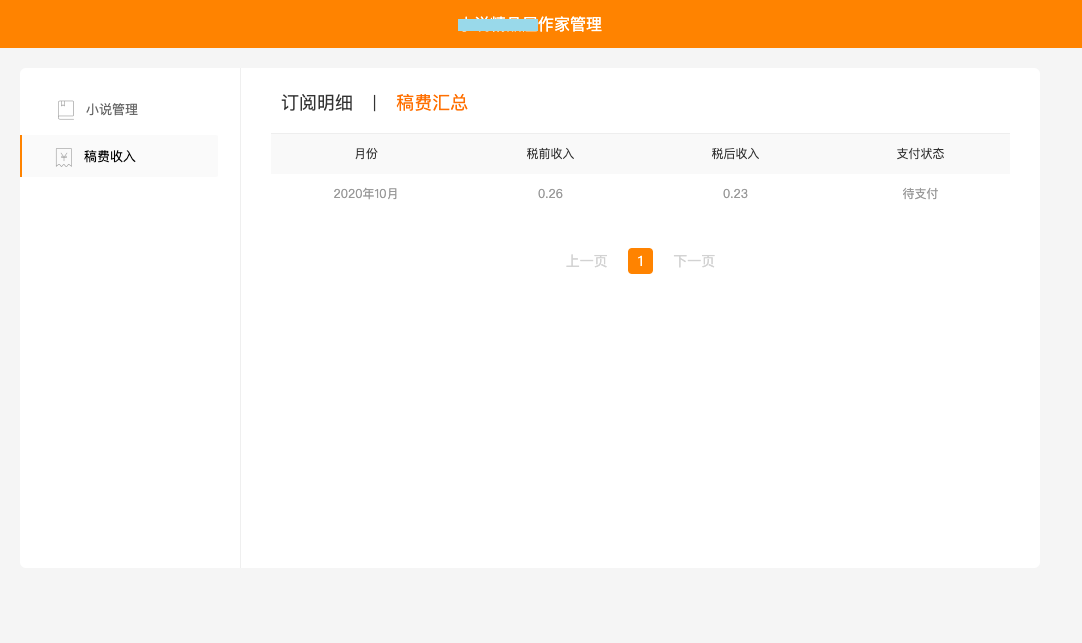Click the receipt icon beside 稿费收入
The image size is (1082, 643).
point(64,157)
